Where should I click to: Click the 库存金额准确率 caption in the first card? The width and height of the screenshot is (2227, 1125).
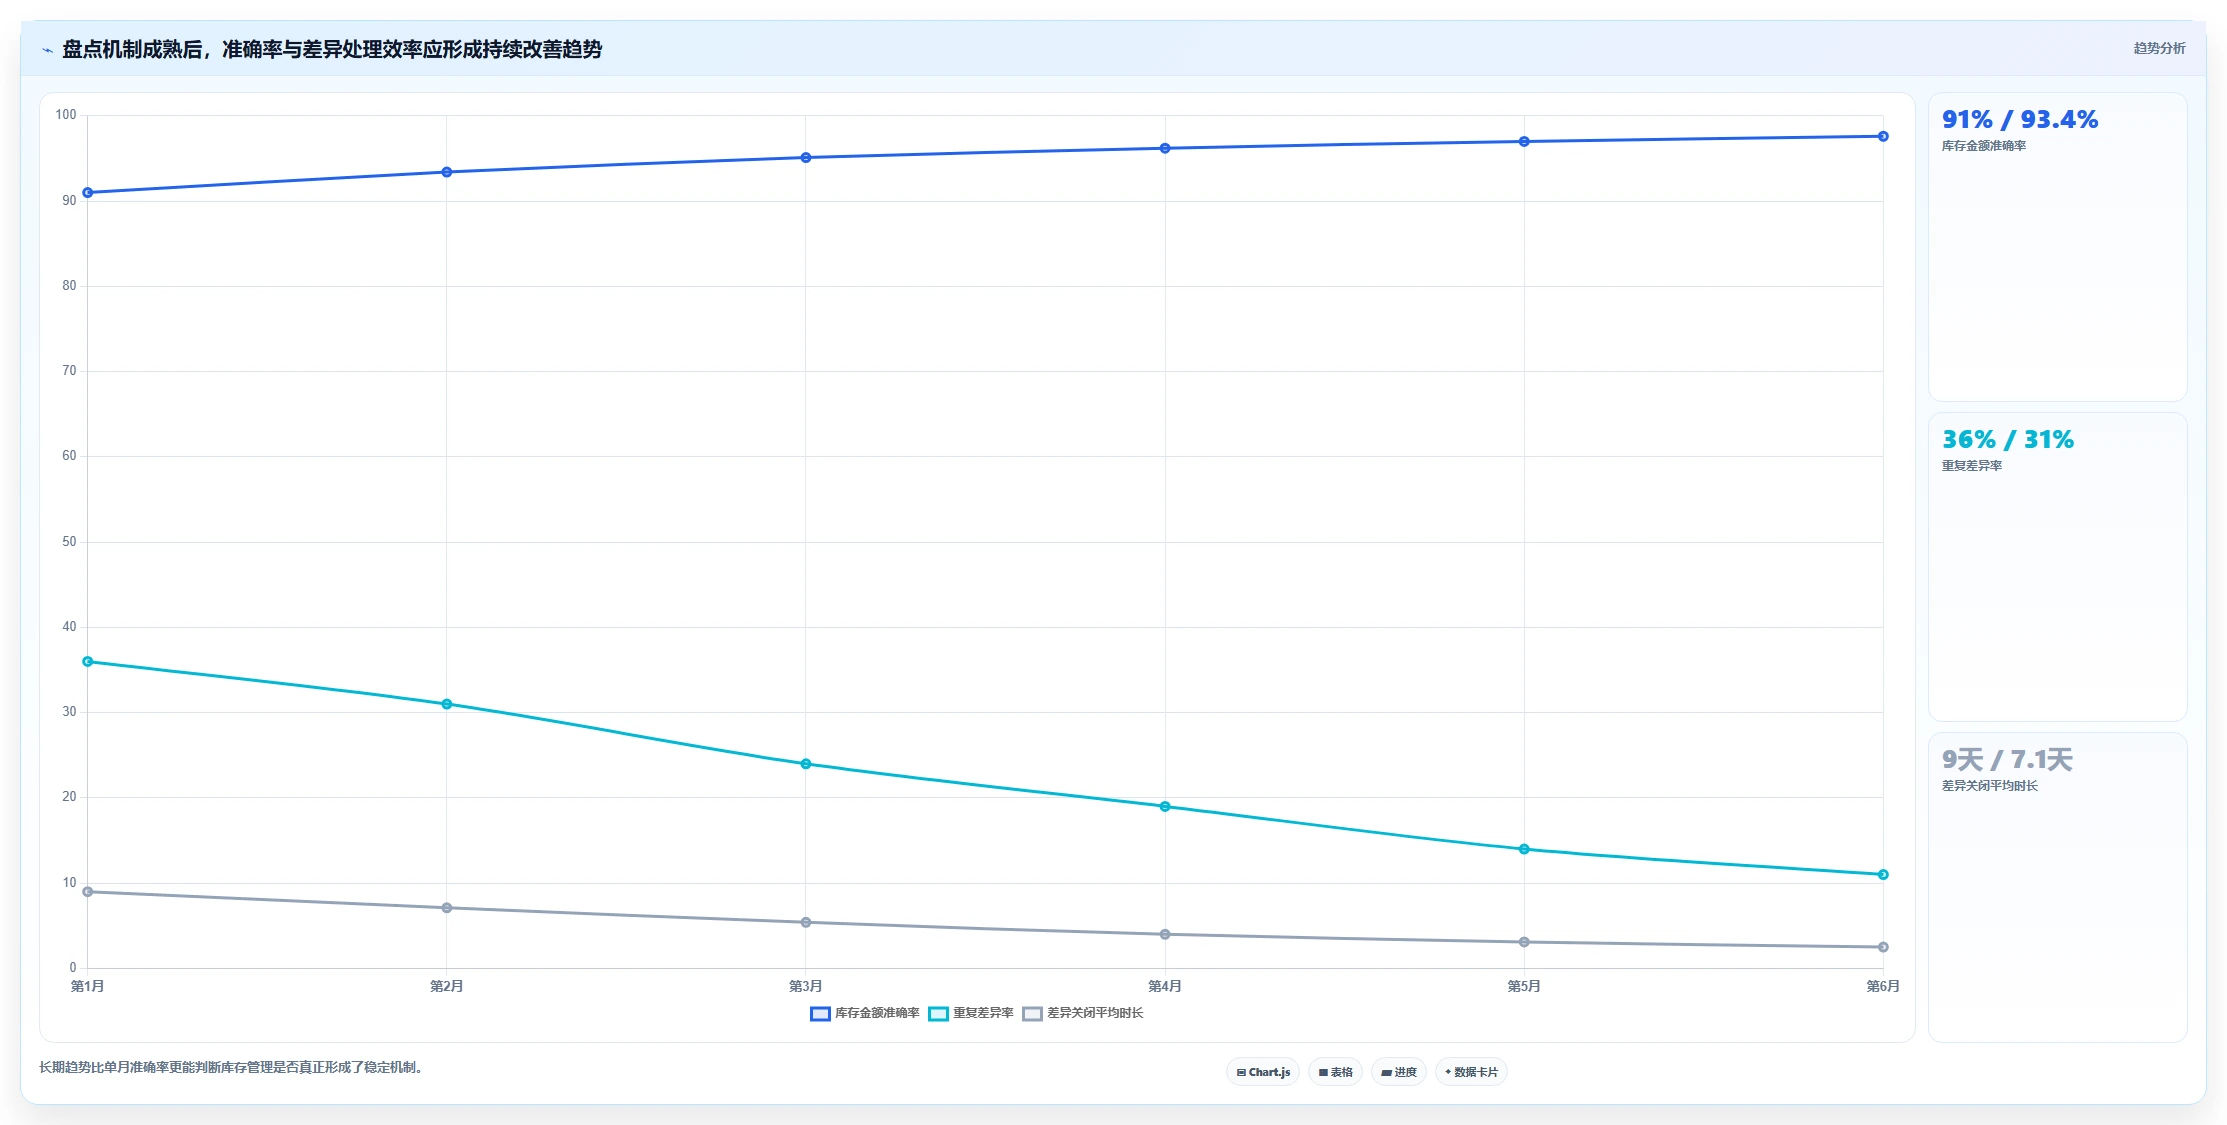pos(1984,146)
